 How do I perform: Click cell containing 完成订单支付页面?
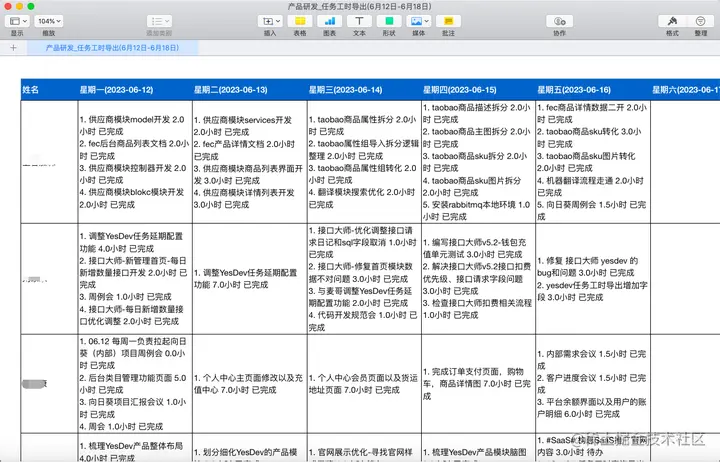point(478,383)
